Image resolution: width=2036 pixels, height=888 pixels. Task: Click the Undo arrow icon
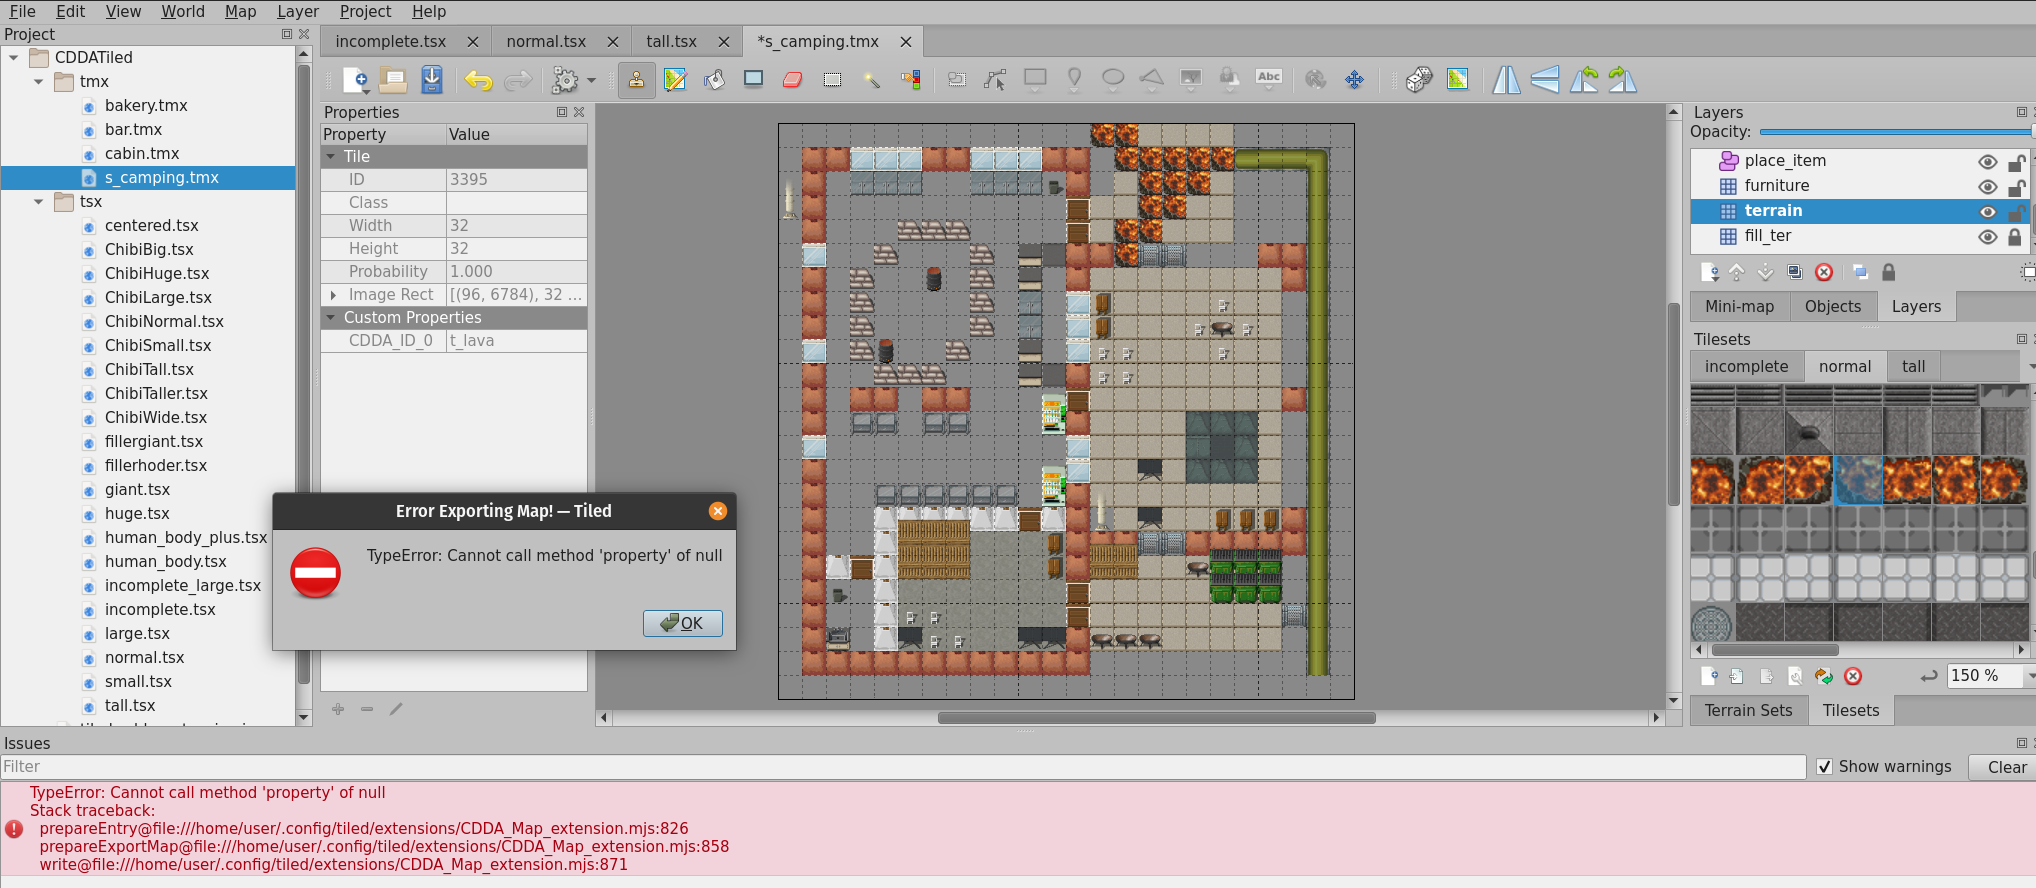tap(478, 80)
